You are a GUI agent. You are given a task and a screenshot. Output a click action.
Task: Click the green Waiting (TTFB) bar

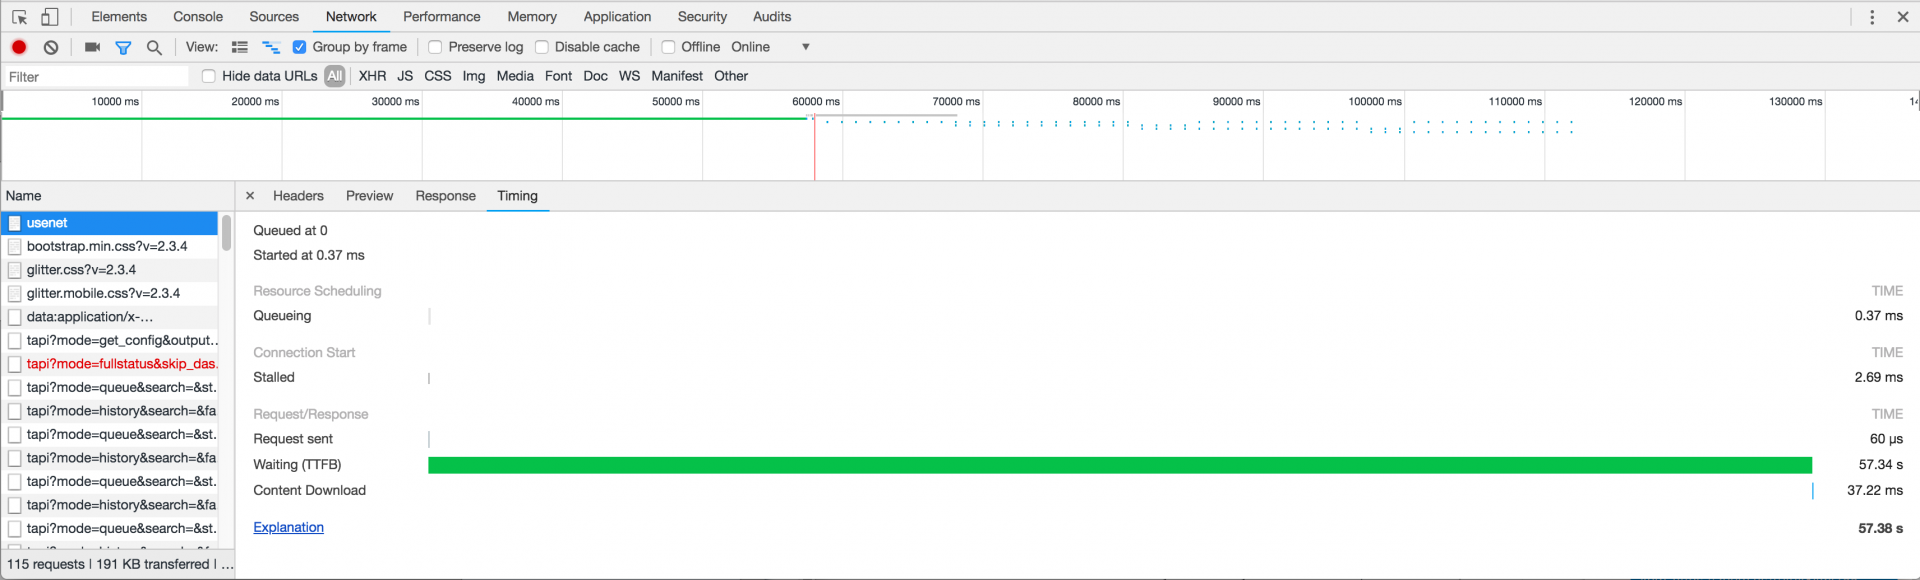tap(1120, 465)
